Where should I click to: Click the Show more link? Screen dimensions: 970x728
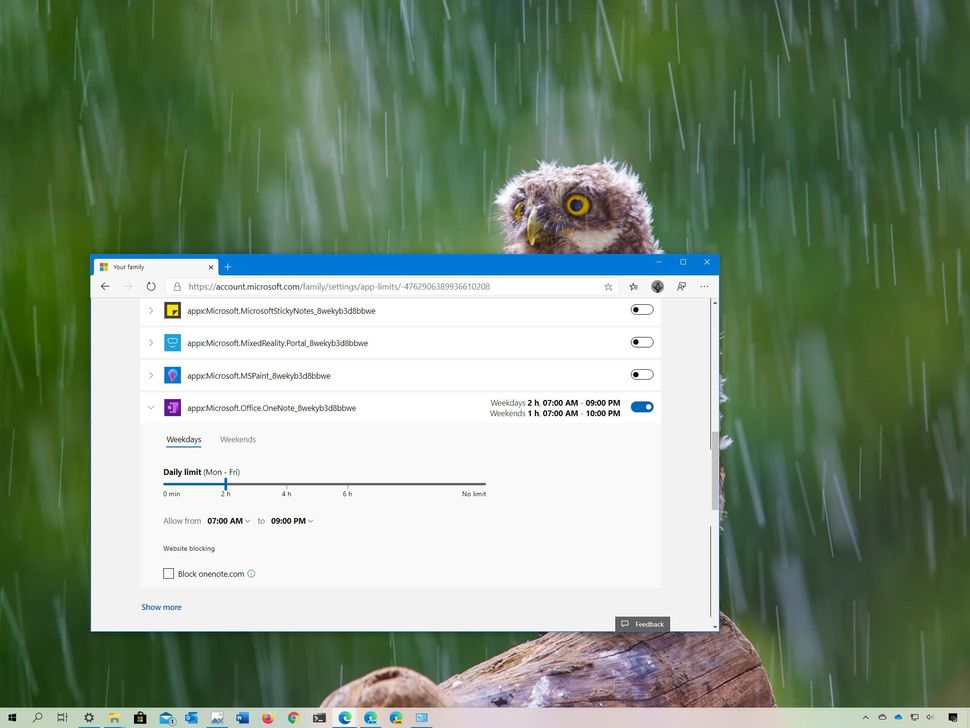[161, 607]
